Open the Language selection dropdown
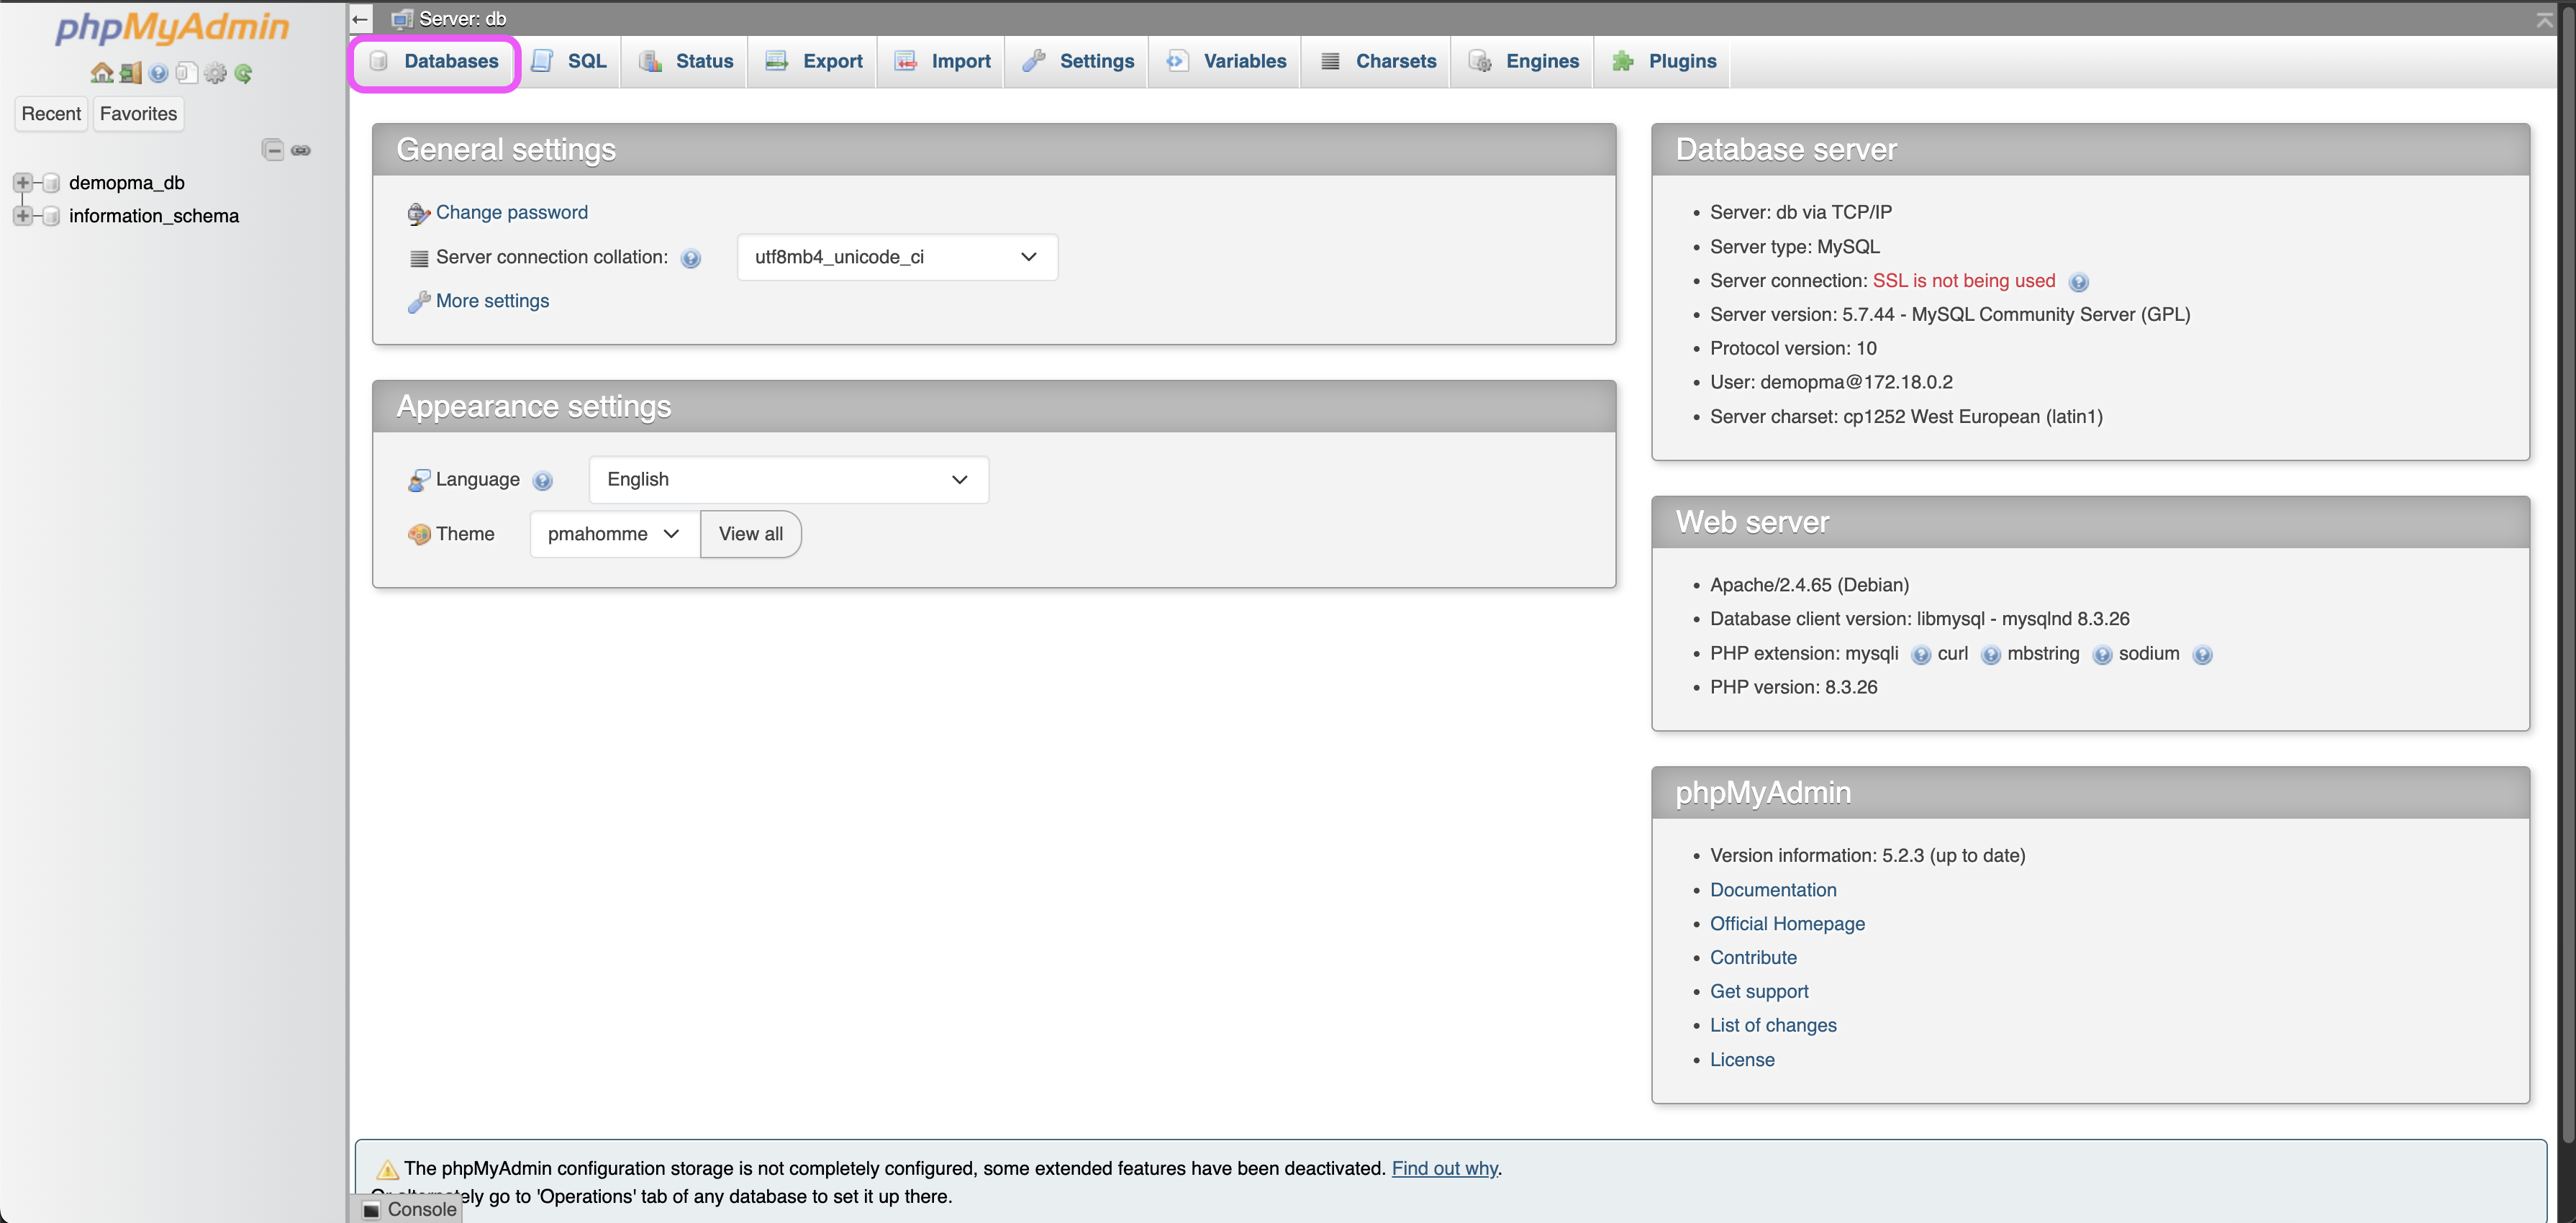The width and height of the screenshot is (2576, 1223). click(x=788, y=480)
